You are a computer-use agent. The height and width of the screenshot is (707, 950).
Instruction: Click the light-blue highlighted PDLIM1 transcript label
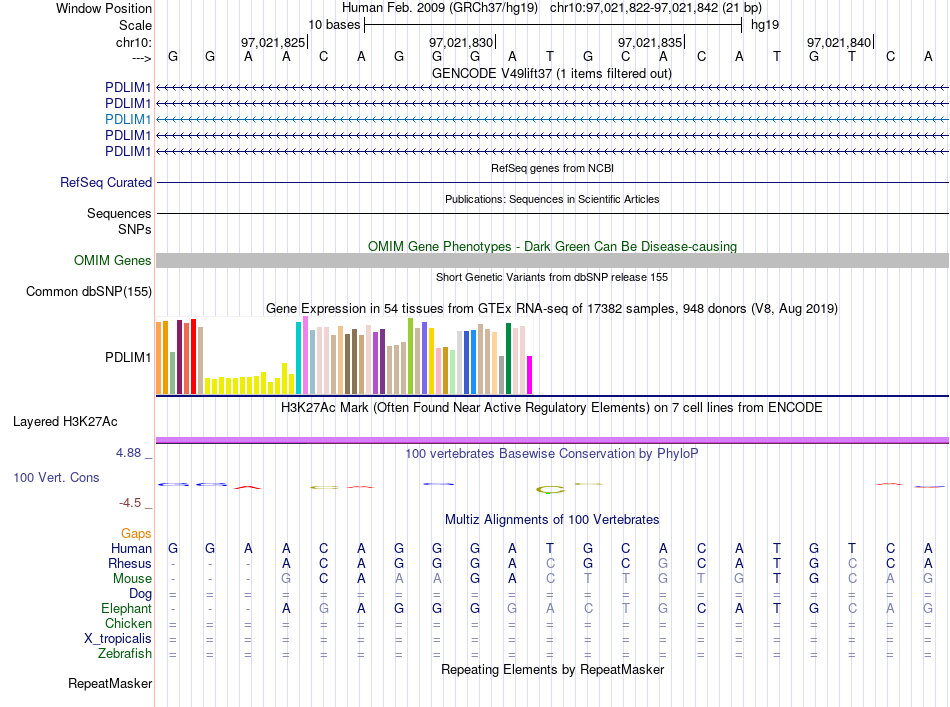[128, 119]
